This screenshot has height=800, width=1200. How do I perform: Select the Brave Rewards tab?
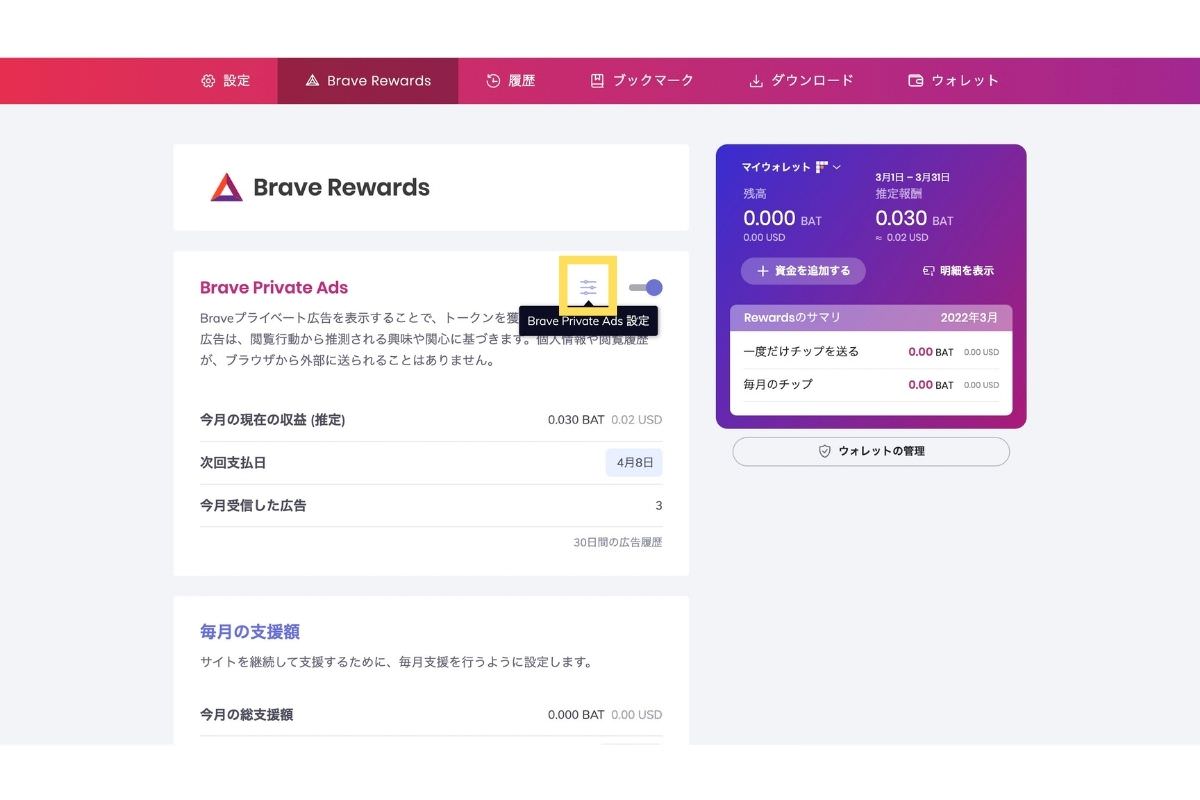point(368,81)
